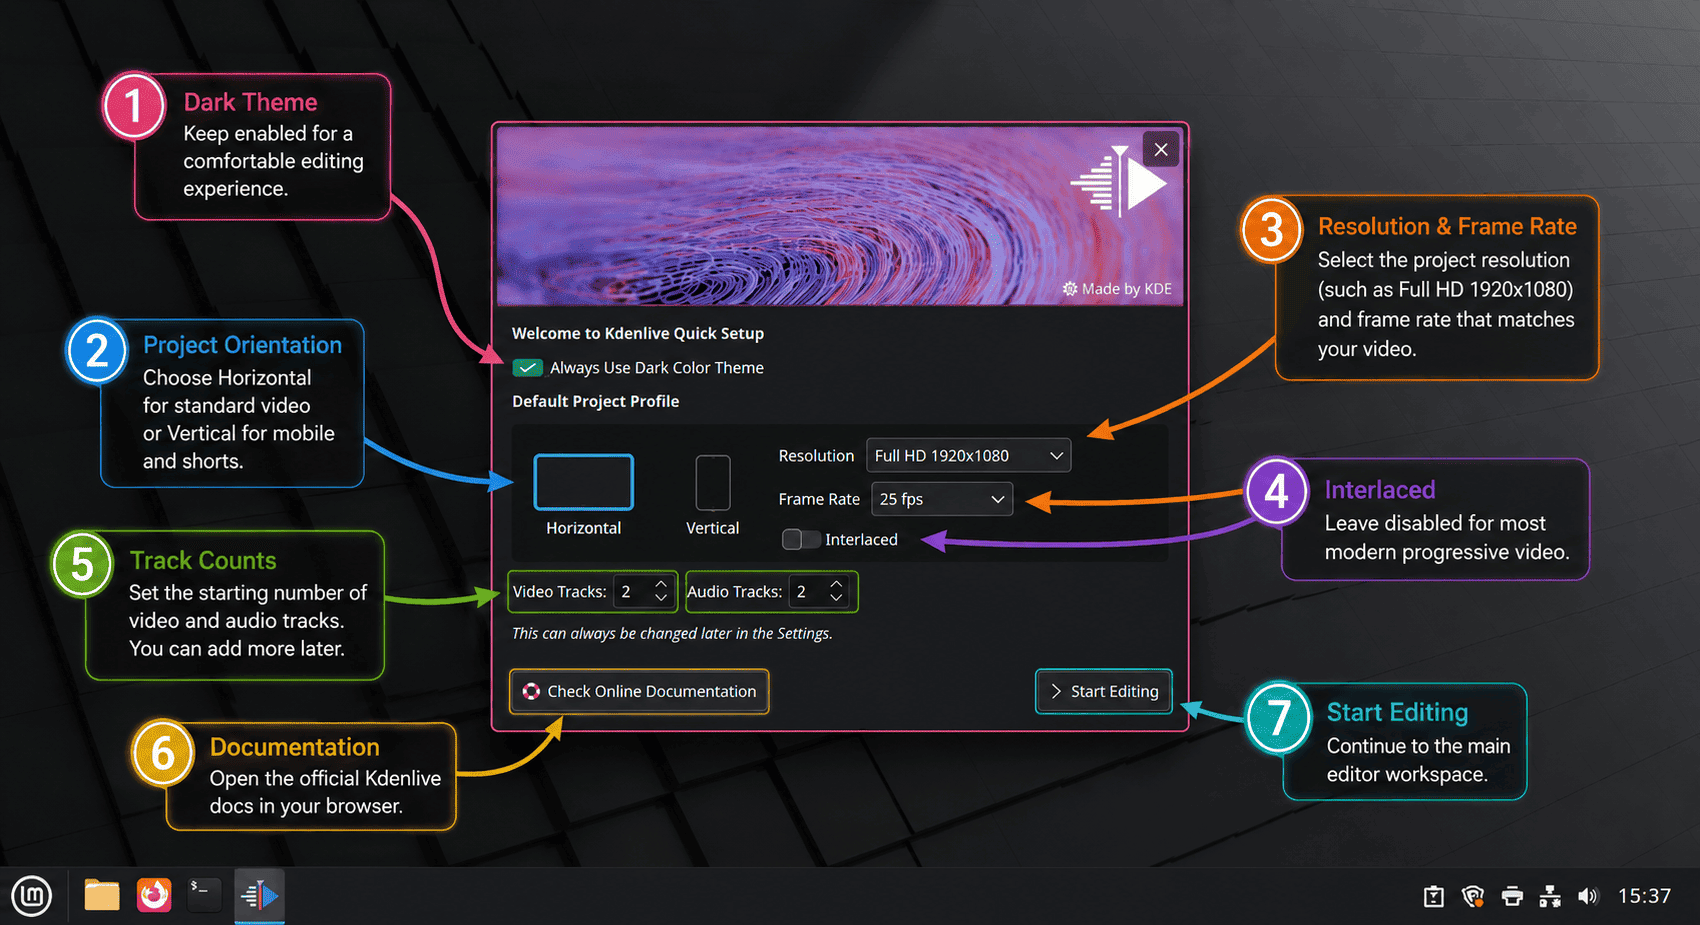
Task: Click into the Audio Tracks number field
Action: click(808, 592)
